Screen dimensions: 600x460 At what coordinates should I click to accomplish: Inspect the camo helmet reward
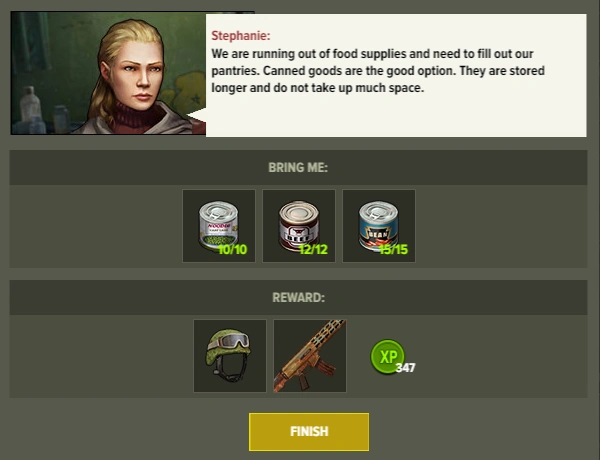tap(230, 356)
